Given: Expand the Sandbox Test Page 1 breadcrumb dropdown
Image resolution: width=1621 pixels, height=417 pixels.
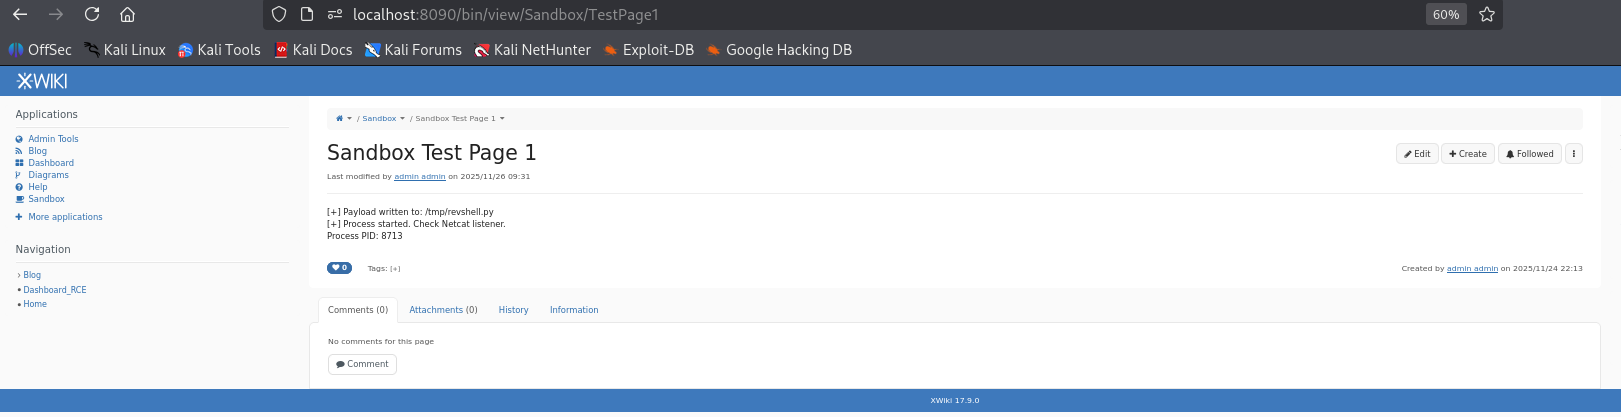Looking at the screenshot, I should click(502, 118).
